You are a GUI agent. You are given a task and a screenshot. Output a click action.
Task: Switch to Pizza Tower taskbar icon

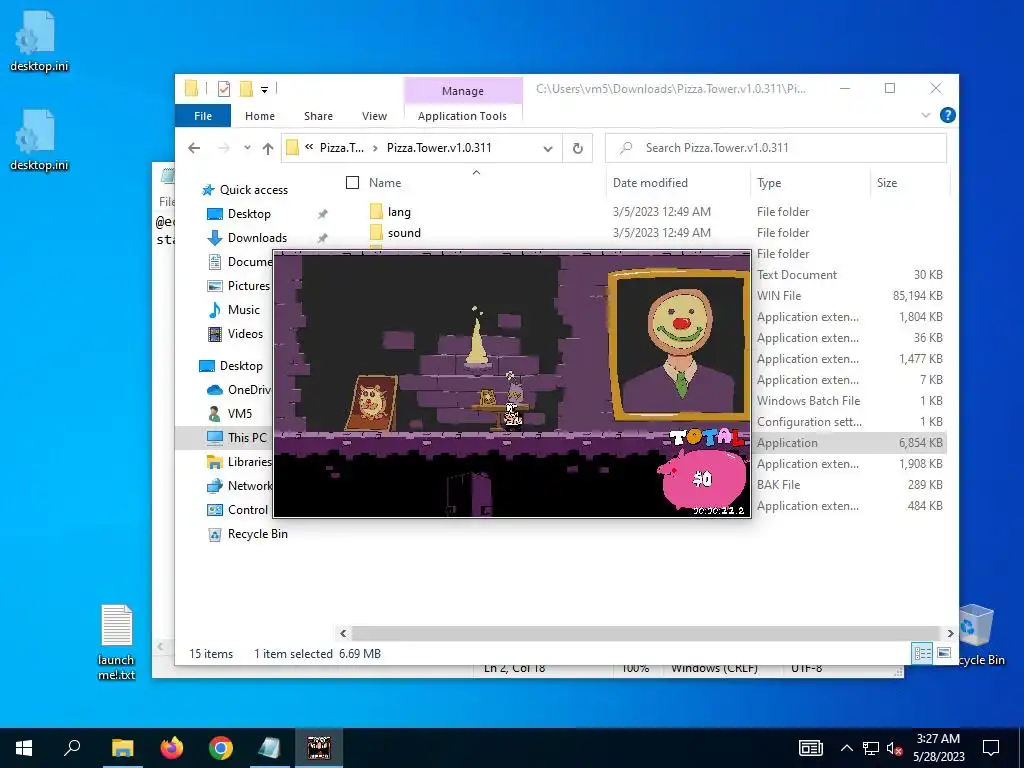[319, 748]
